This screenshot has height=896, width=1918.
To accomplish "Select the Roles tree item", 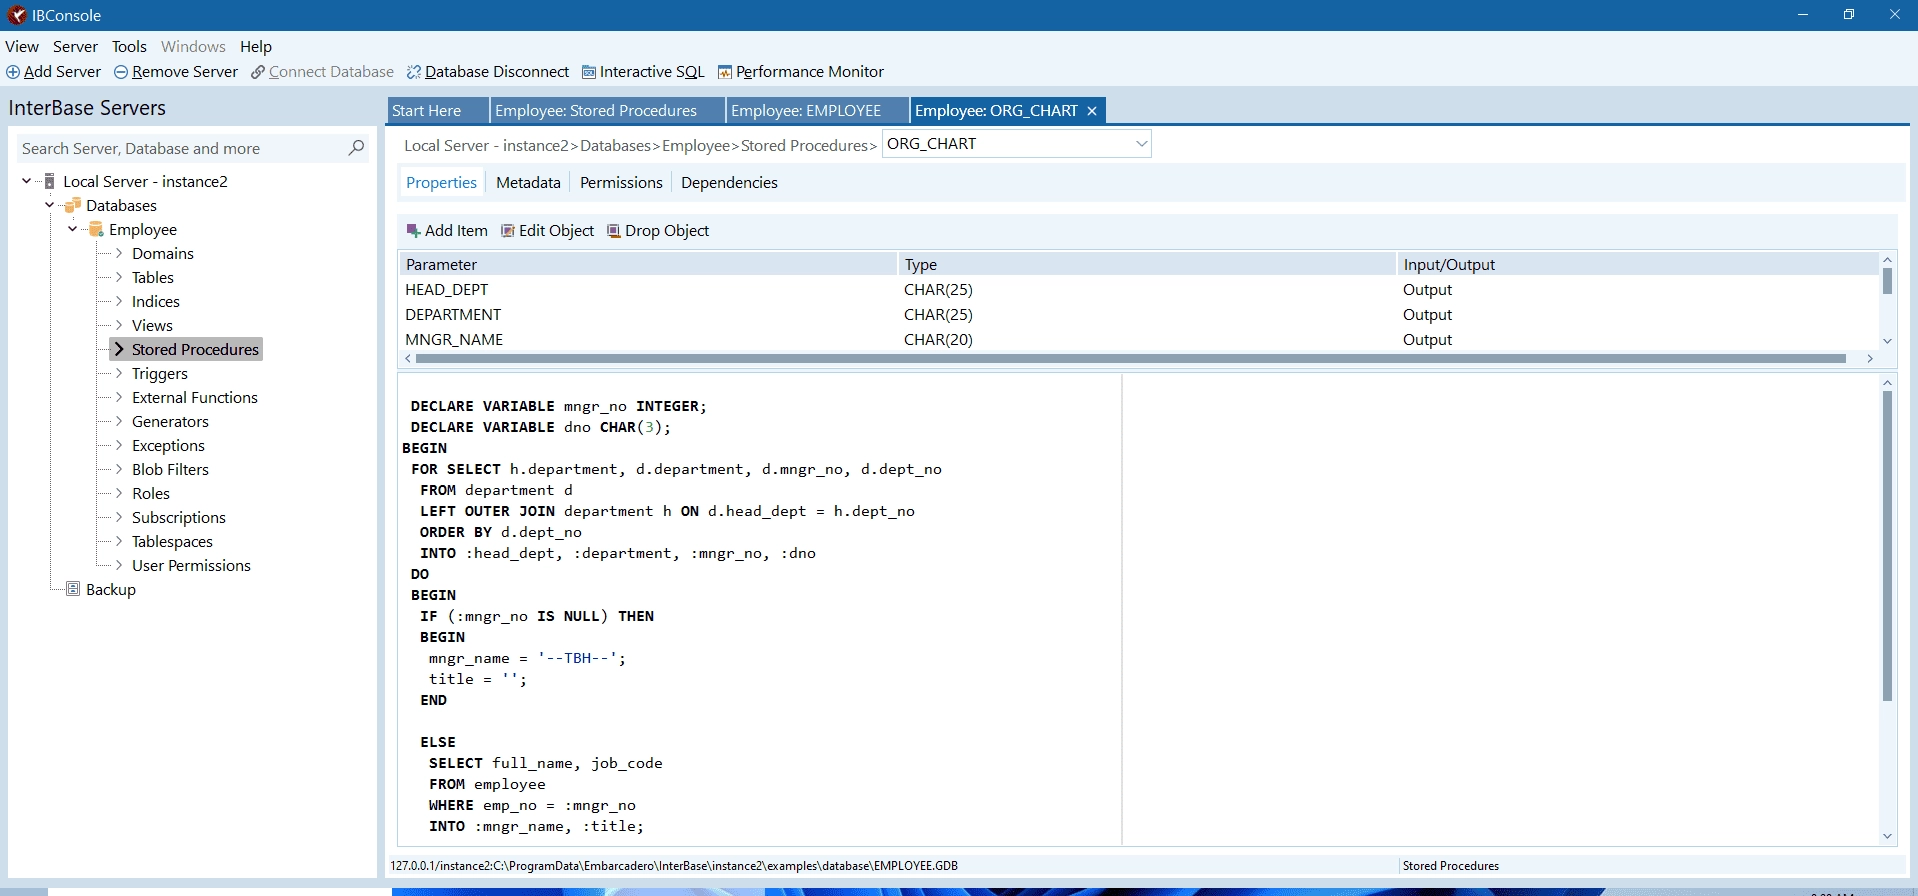I will (151, 493).
